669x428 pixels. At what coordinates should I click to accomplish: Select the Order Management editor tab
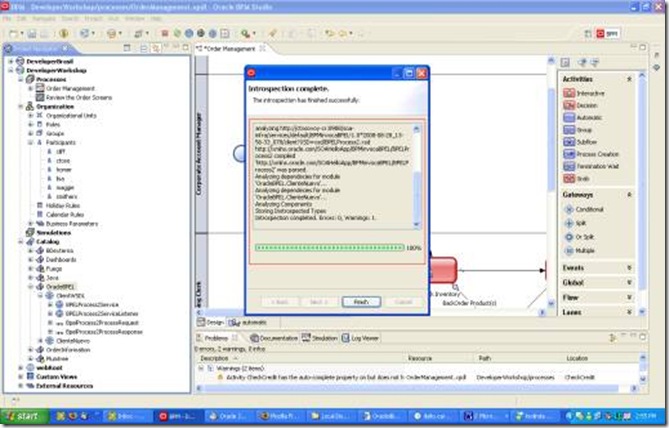[x=230, y=49]
